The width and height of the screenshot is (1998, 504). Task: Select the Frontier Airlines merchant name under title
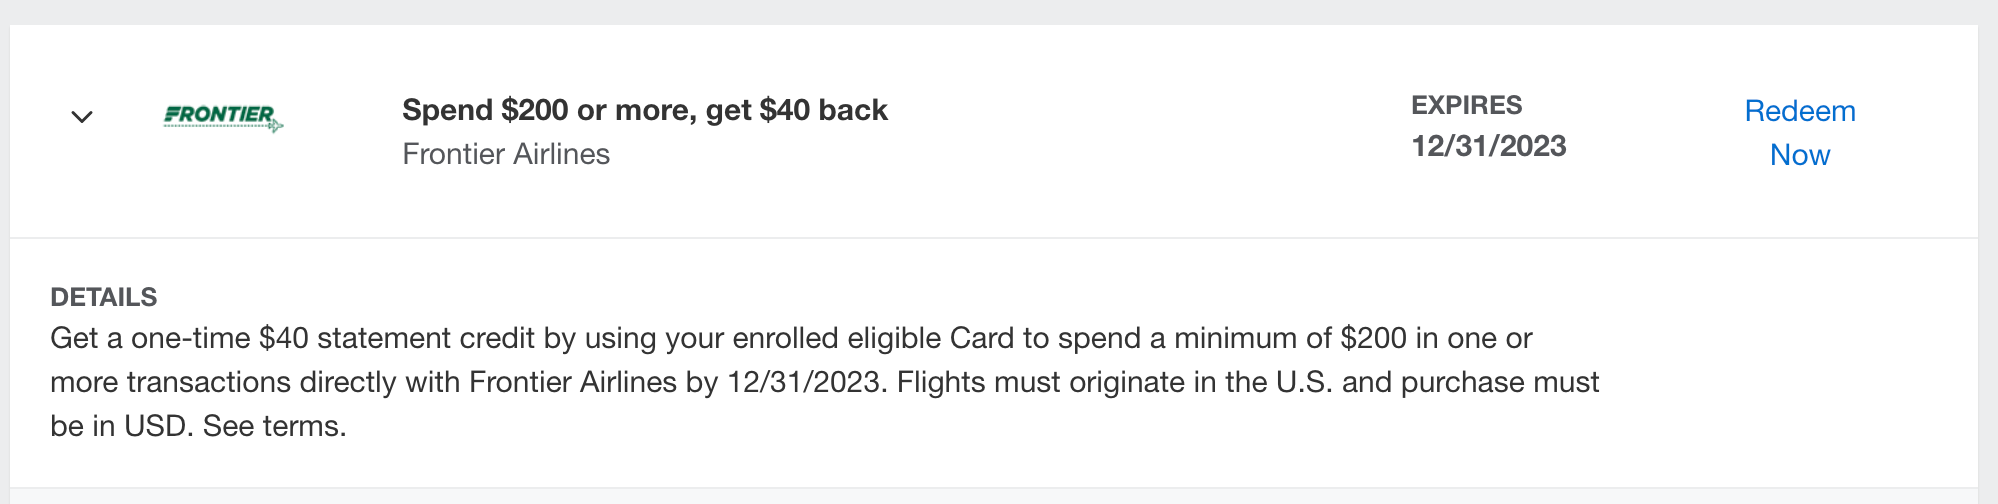point(506,154)
